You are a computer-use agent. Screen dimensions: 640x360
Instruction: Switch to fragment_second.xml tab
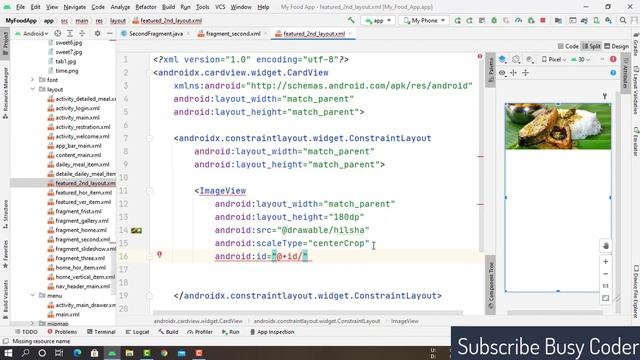233,33
